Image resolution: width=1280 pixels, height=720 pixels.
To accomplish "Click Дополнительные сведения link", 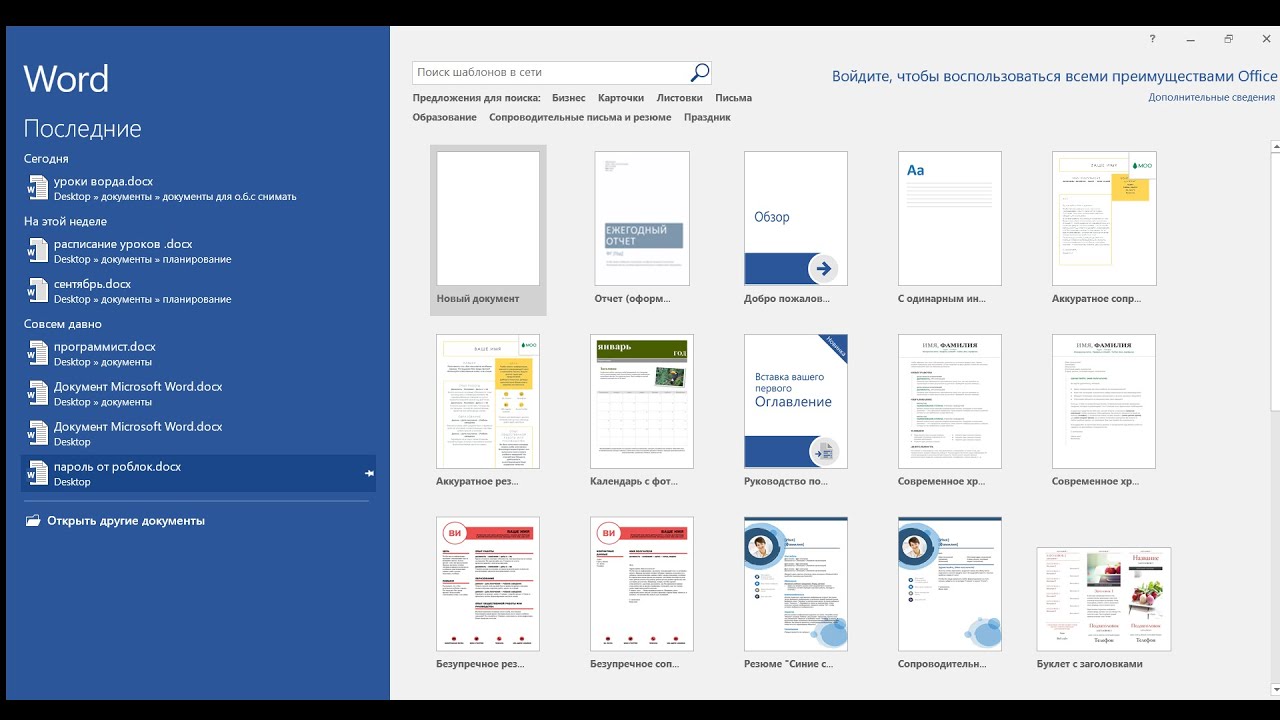I will tap(1211, 98).
